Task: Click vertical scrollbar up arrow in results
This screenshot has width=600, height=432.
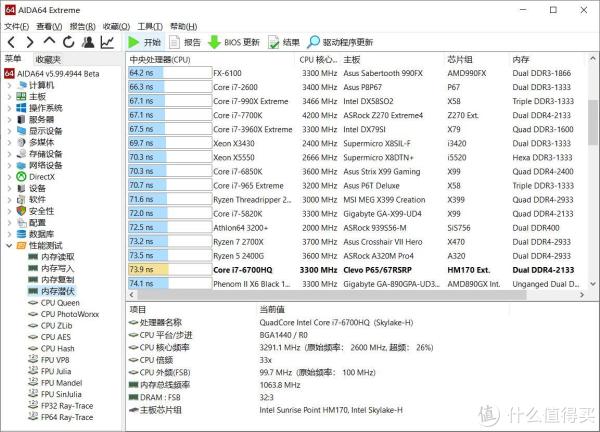Action: (x=593, y=59)
